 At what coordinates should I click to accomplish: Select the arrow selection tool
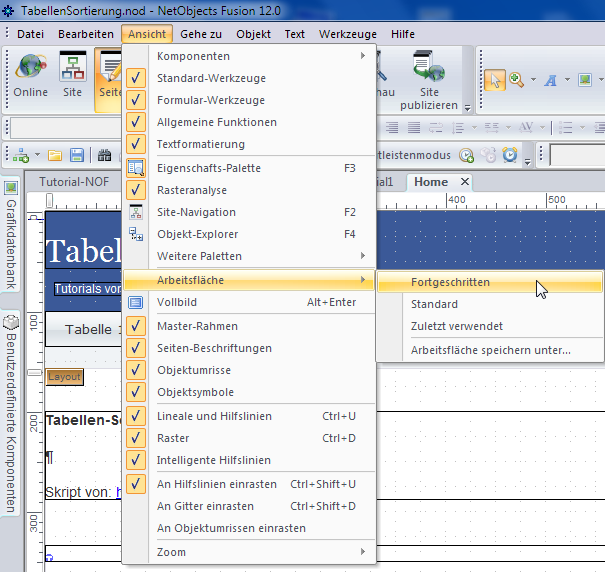494,80
